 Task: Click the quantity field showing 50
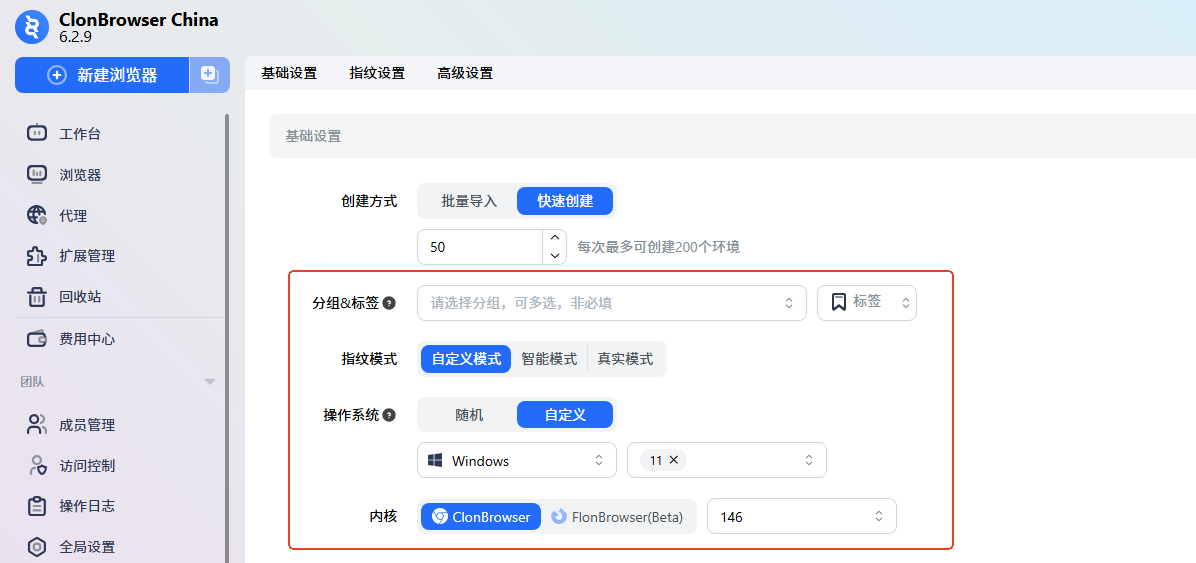pos(481,247)
